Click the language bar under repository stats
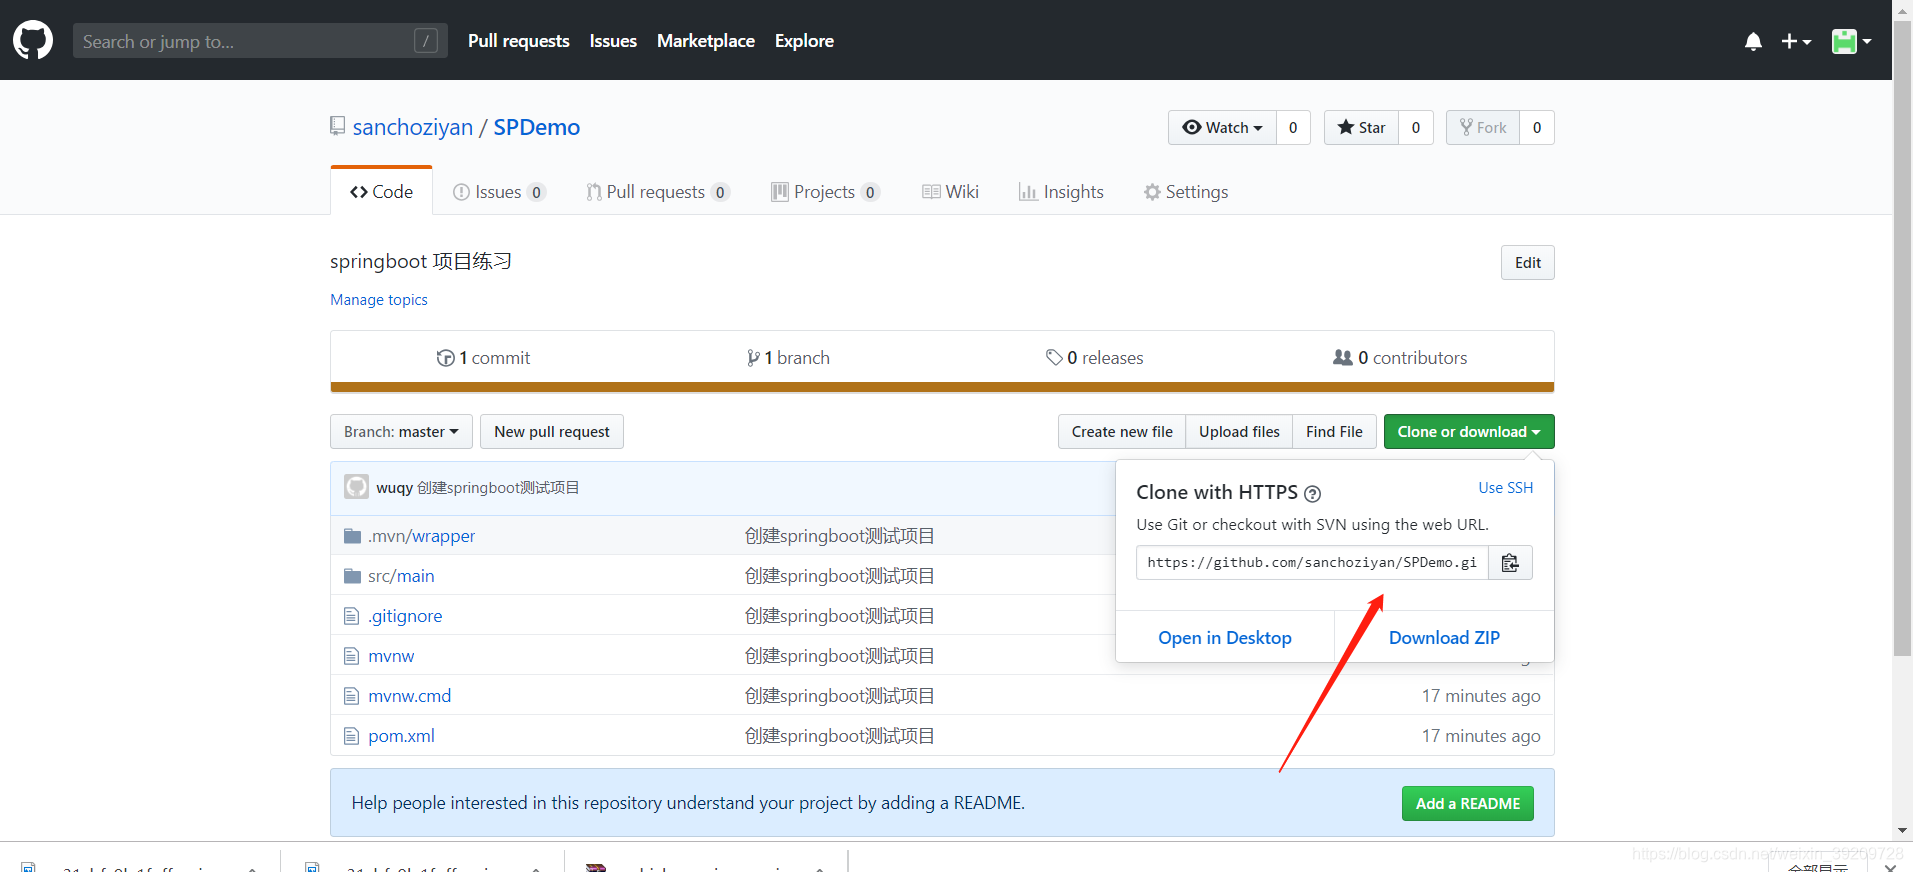Screen dimensions: 1913x872 pyautogui.click(x=942, y=387)
